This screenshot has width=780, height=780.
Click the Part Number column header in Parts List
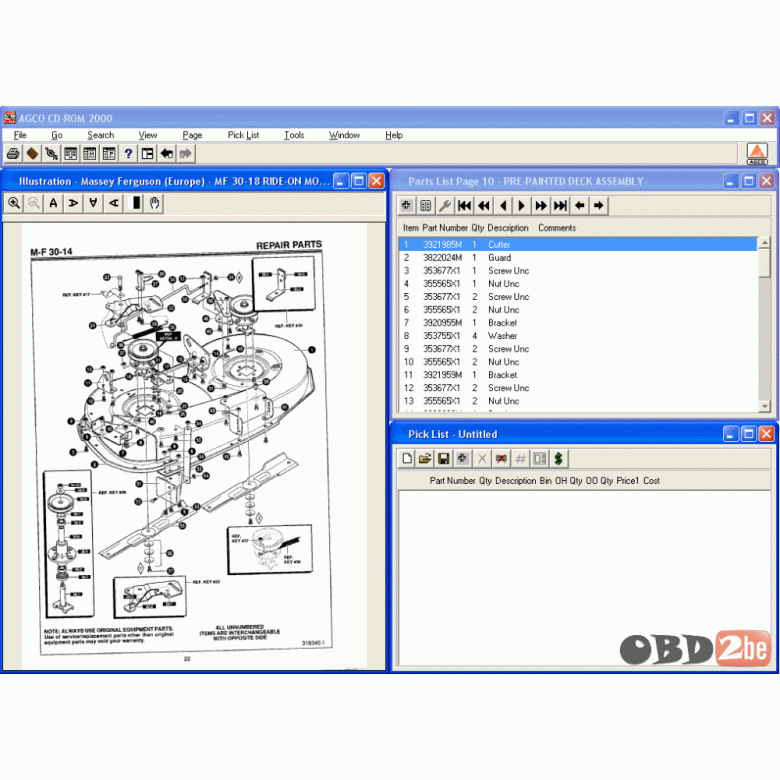click(x=445, y=228)
